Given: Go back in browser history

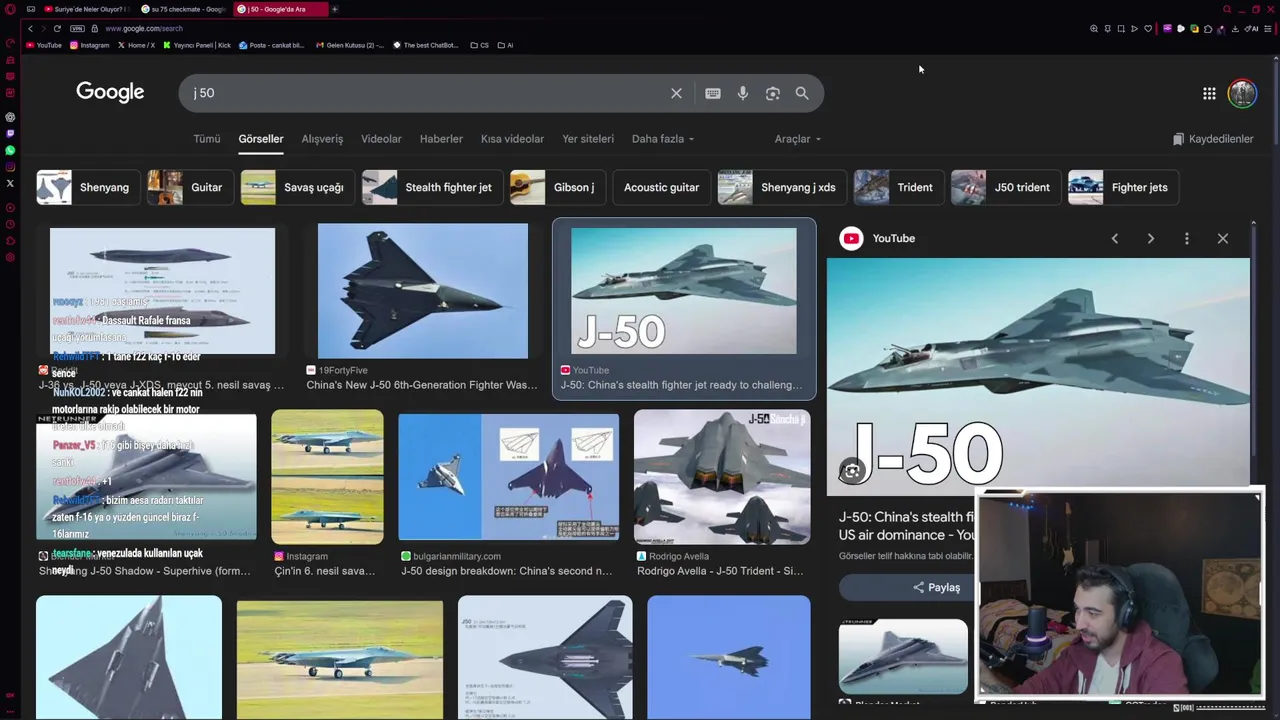Looking at the screenshot, I should click(30, 28).
